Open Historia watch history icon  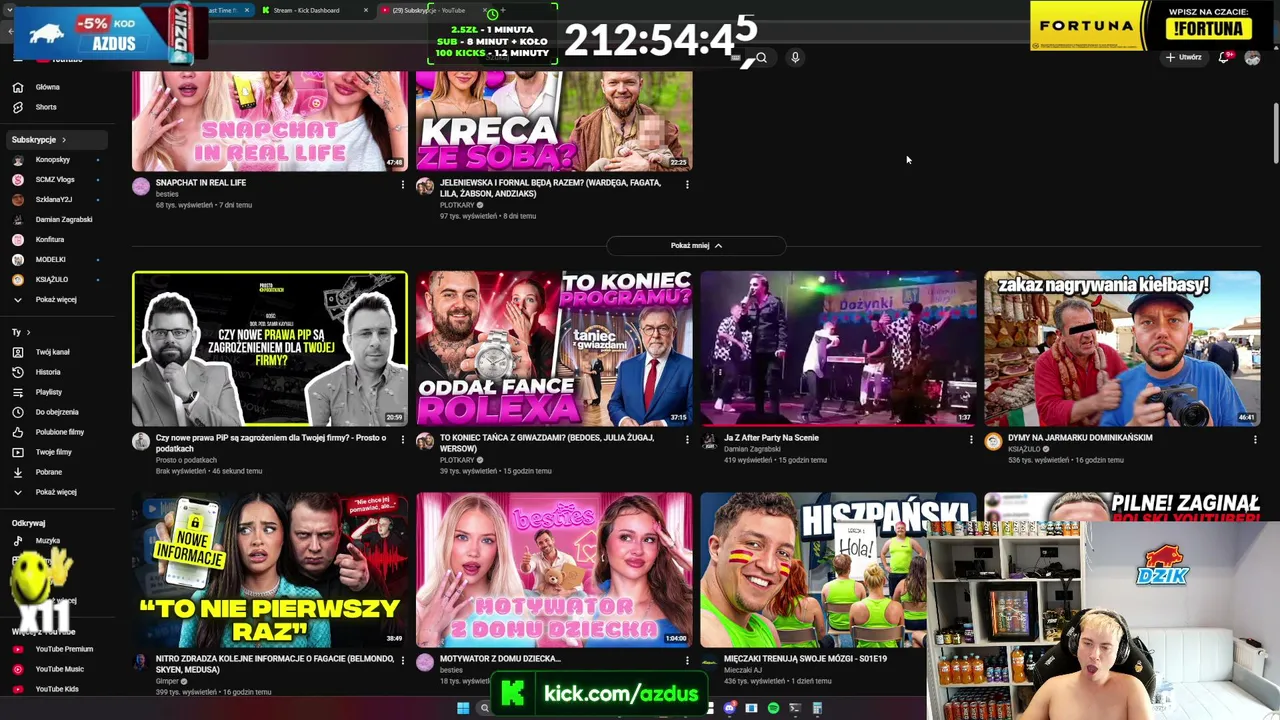17,372
